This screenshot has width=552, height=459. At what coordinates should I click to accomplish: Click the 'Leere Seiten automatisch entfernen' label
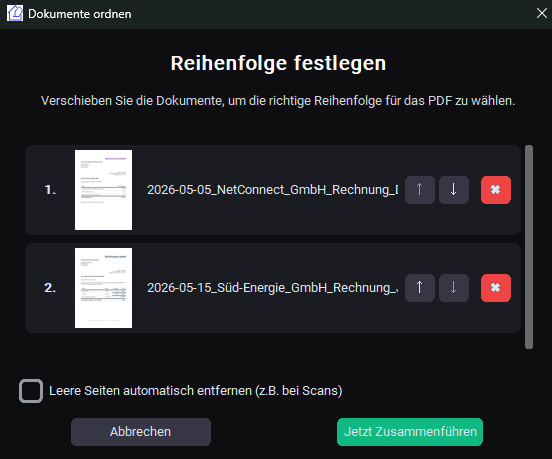pyautogui.click(x=196, y=391)
